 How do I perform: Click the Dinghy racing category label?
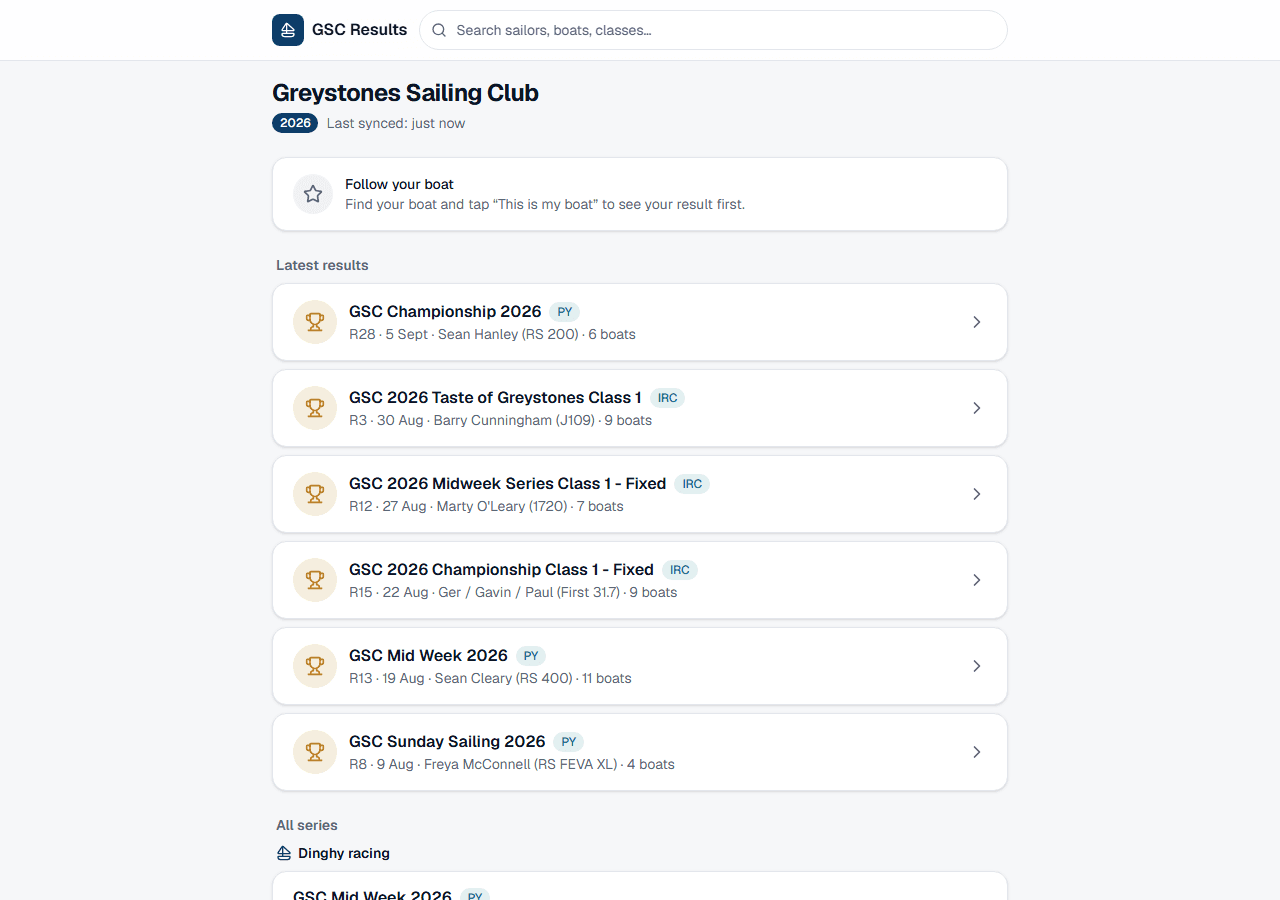click(x=344, y=853)
